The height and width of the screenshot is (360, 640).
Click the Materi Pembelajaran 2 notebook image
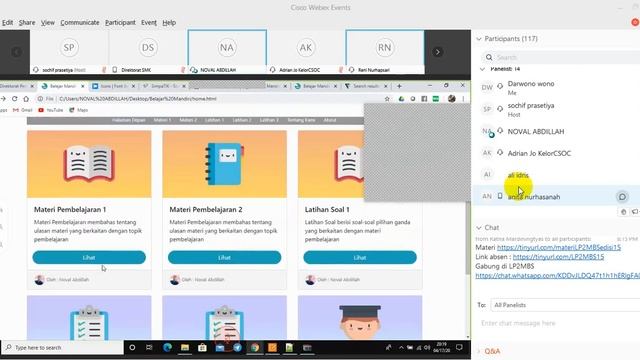(224, 164)
